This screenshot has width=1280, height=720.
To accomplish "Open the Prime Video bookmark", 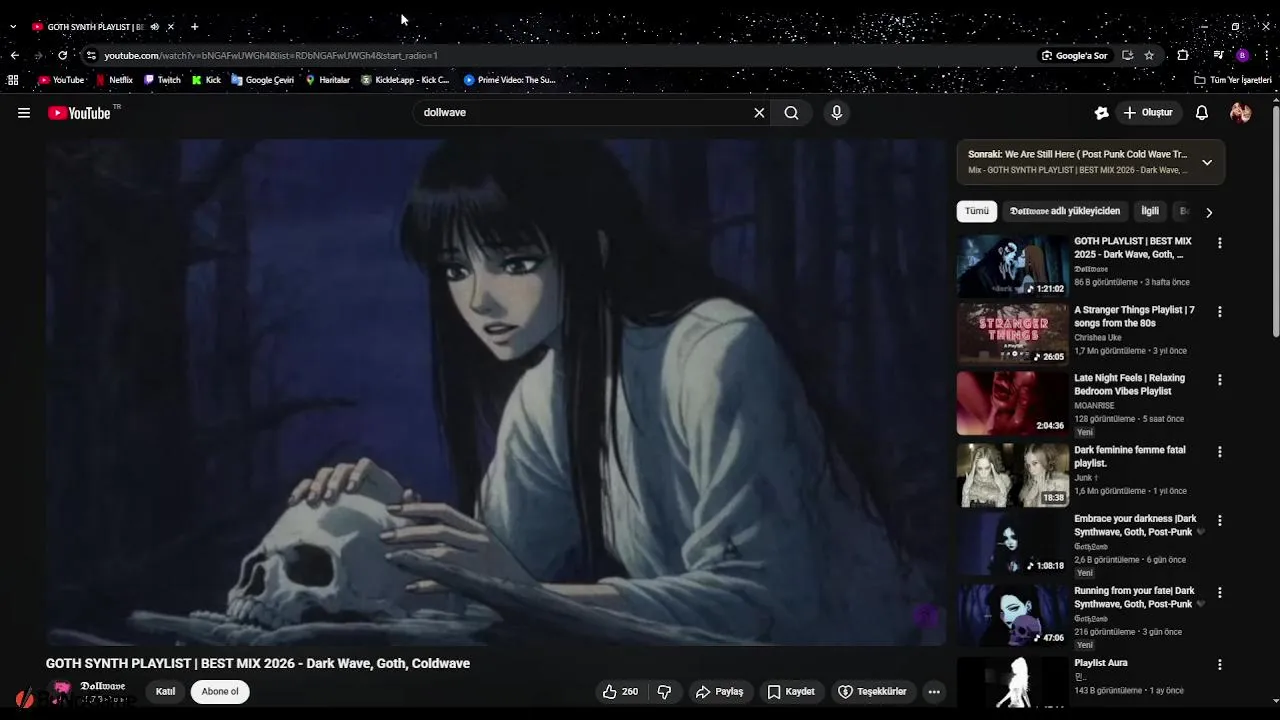I will 509,80.
